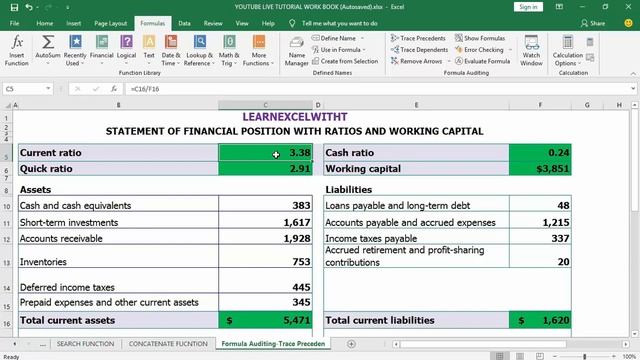Click the Calculate Now icon
The height and width of the screenshot is (360, 640).
(x=590, y=42)
